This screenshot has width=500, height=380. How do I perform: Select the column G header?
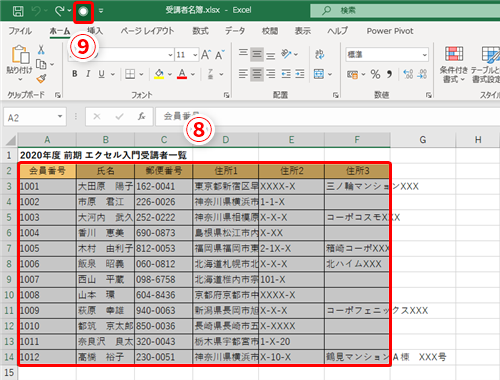[423, 140]
